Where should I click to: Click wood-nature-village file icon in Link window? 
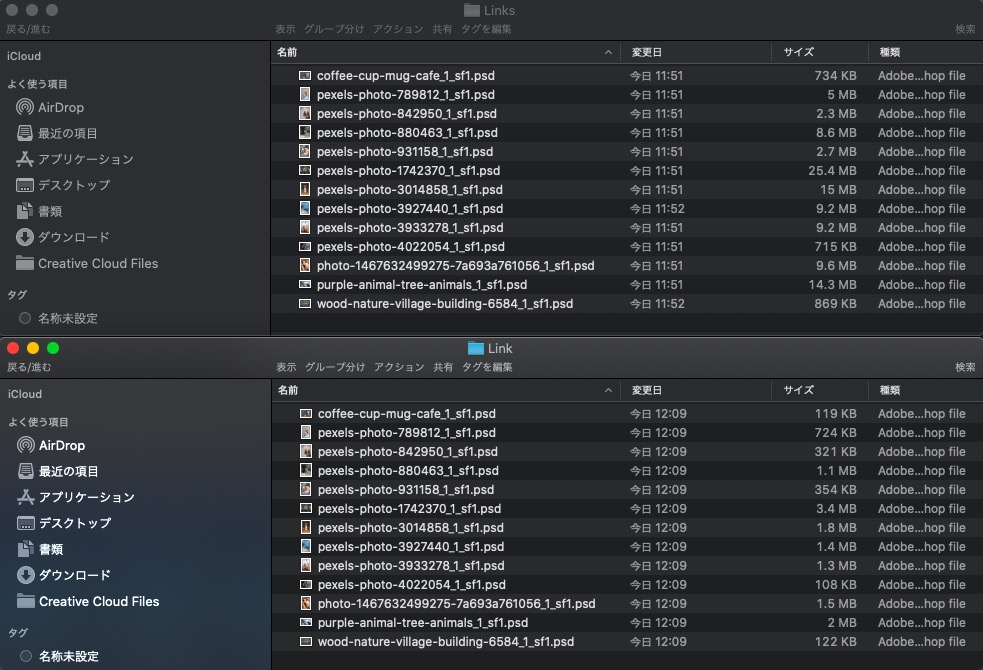[x=306, y=642]
